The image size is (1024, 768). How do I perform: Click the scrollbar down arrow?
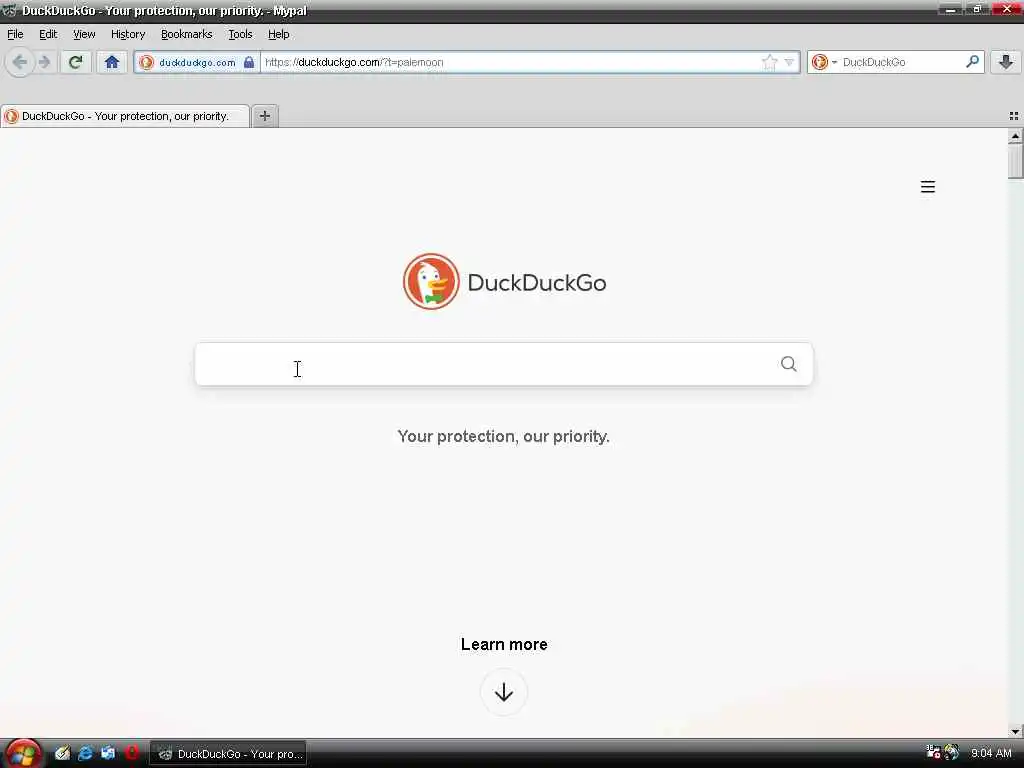(x=1015, y=731)
